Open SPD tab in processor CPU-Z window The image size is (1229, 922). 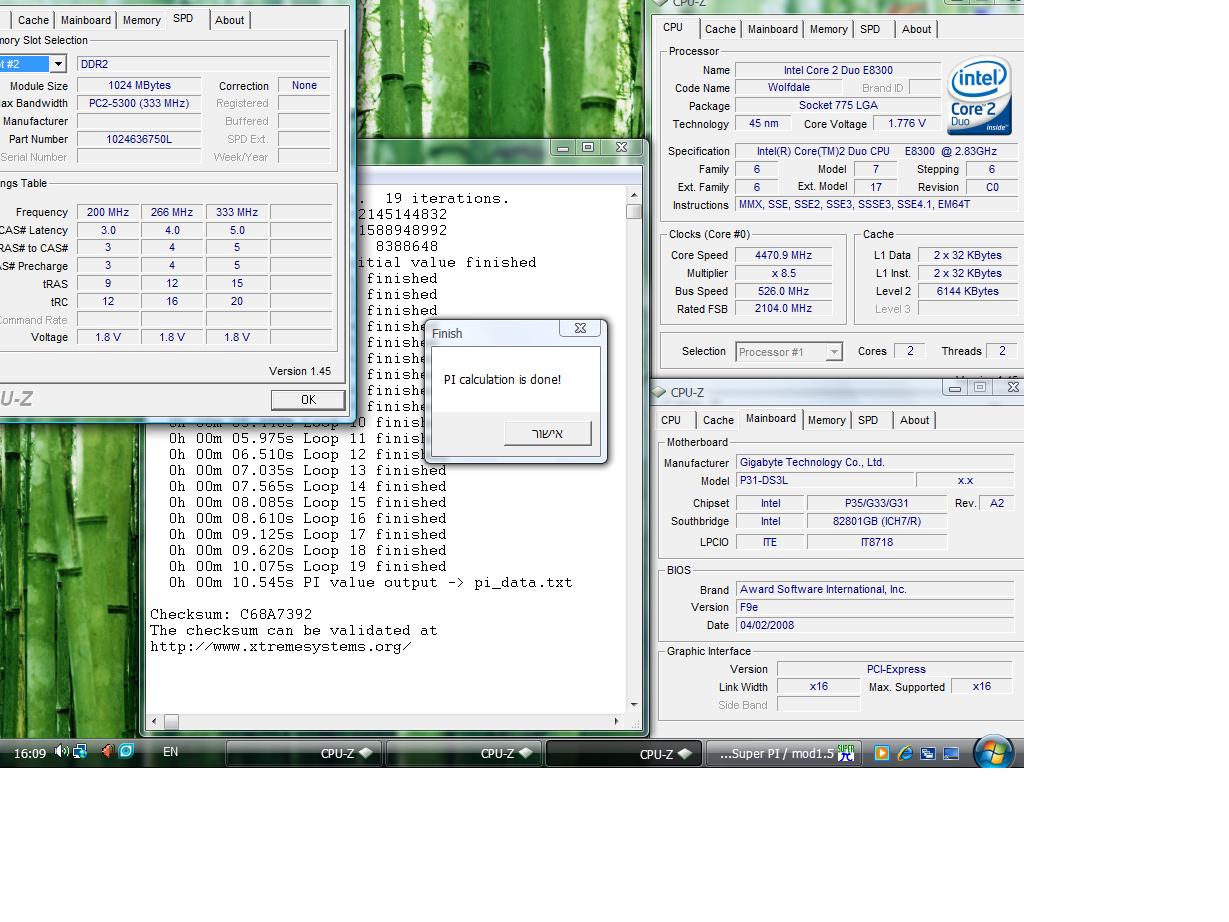click(870, 29)
